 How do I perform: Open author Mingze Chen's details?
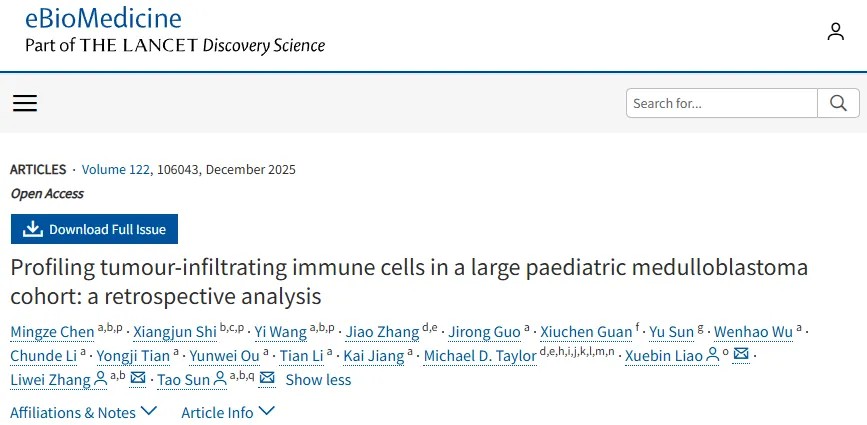tap(52, 332)
